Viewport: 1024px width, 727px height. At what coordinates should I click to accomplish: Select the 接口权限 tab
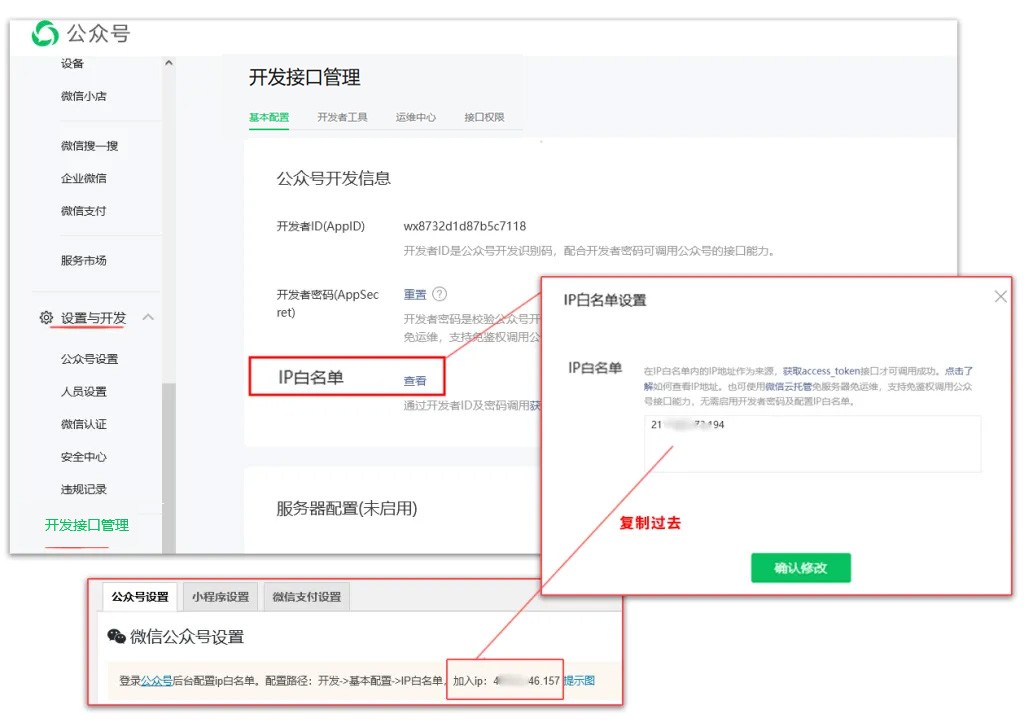(x=484, y=117)
